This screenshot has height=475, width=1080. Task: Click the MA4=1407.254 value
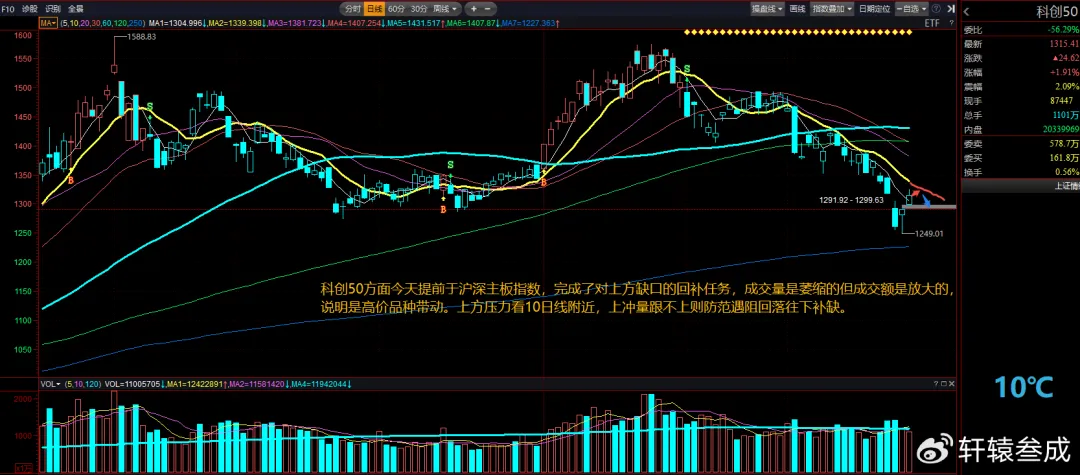coord(355,23)
